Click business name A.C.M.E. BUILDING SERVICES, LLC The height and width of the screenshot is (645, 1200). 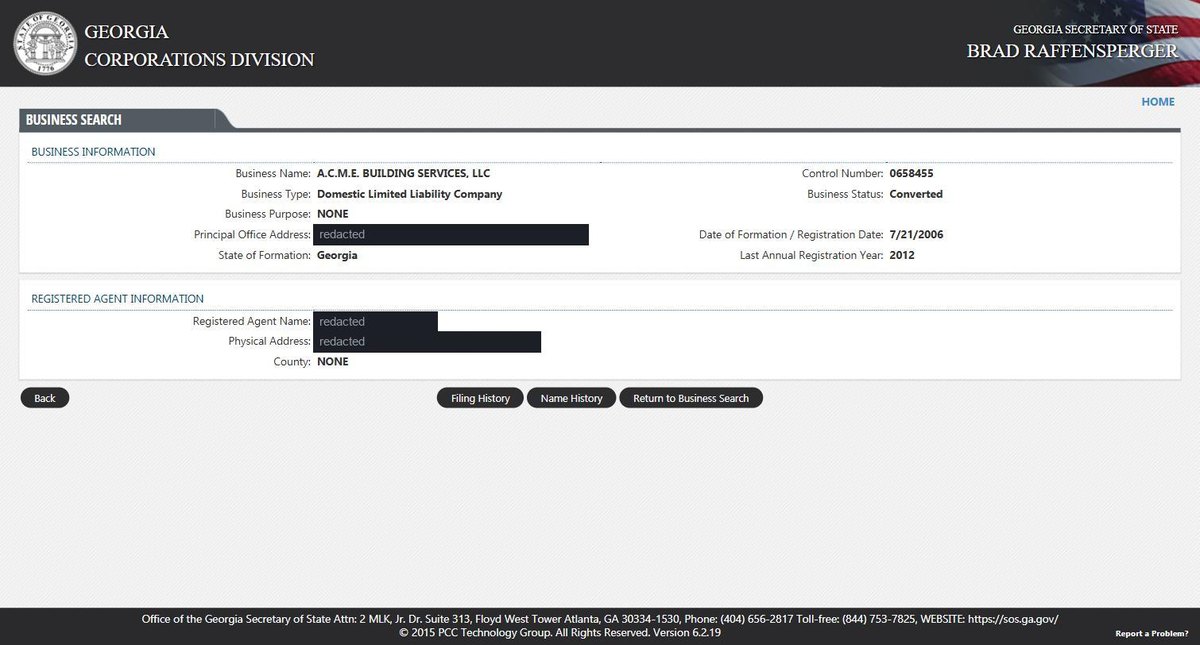click(404, 173)
